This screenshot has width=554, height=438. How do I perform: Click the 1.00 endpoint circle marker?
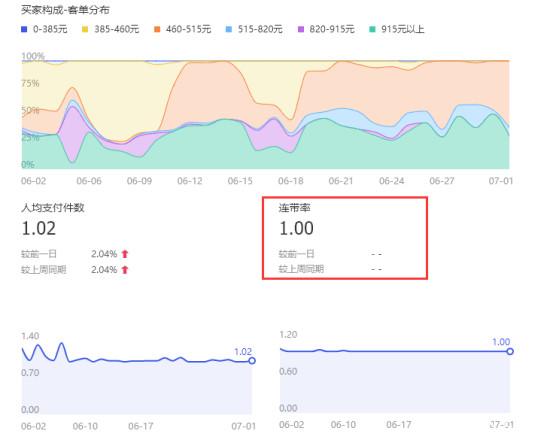pos(510,351)
